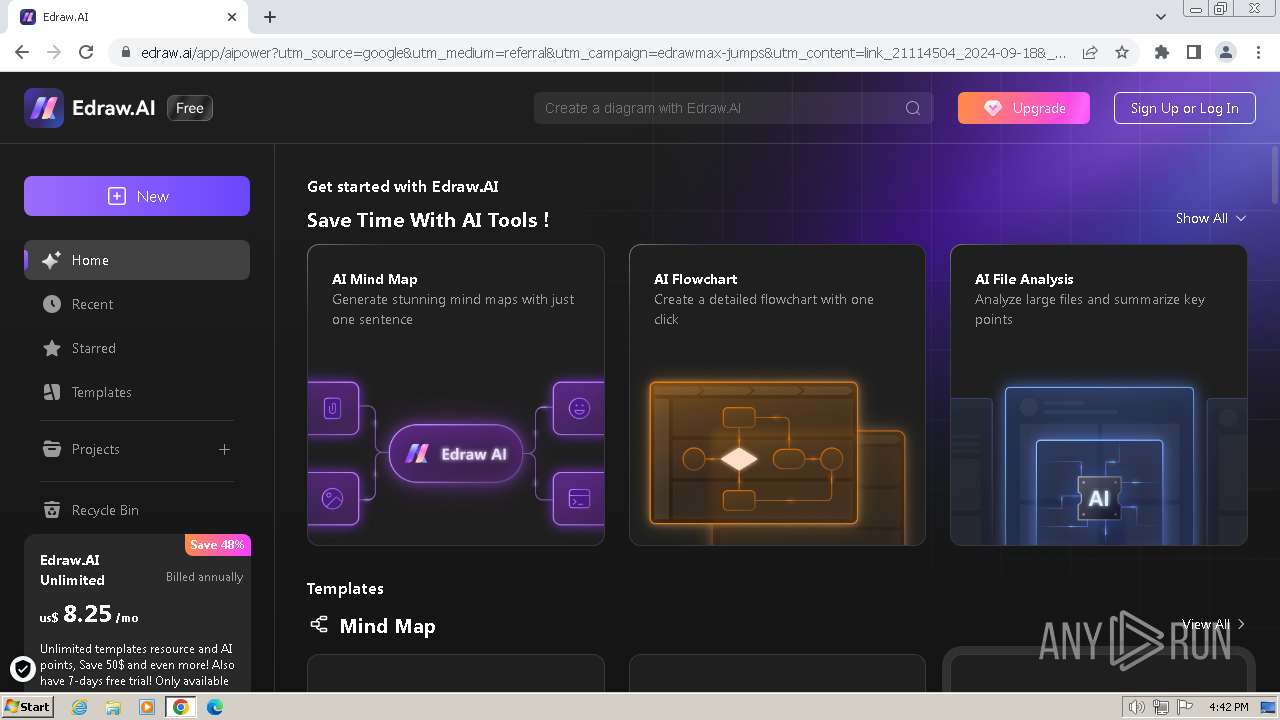Click Sign Up or Log In
The image size is (1280, 720).
pos(1184,108)
